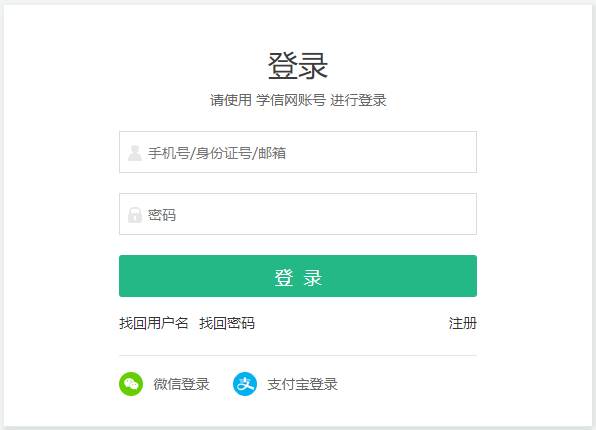
Task: Click the 学信网账号 text in subtitle
Action: tap(290, 100)
